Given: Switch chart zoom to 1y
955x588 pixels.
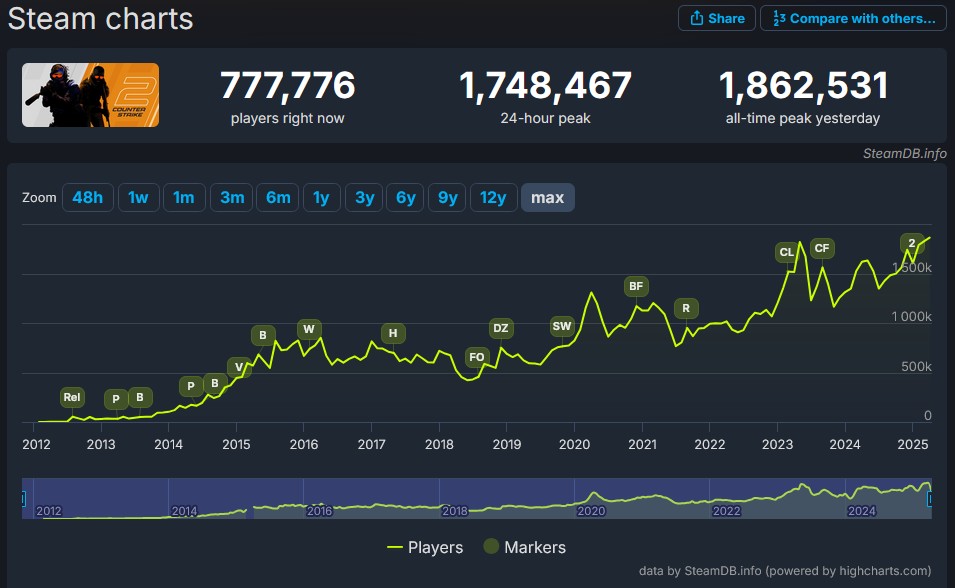Looking at the screenshot, I should 321,197.
